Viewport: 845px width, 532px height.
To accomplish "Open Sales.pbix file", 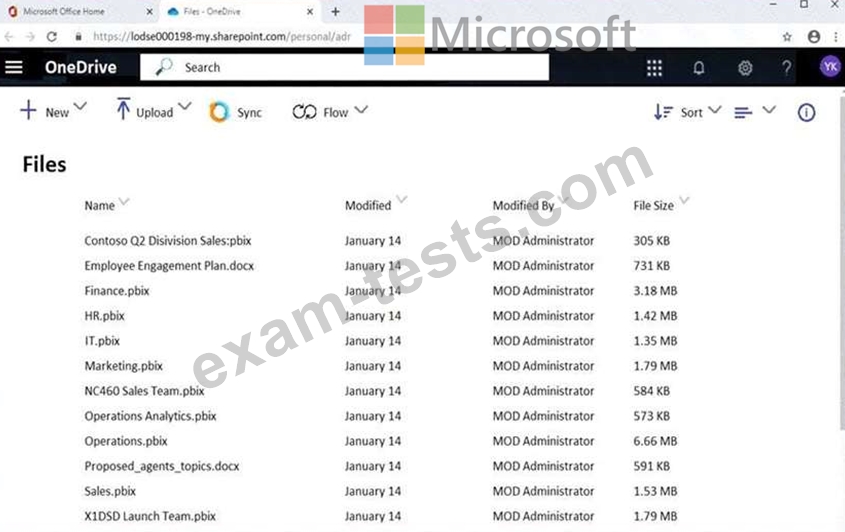I will 110,491.
